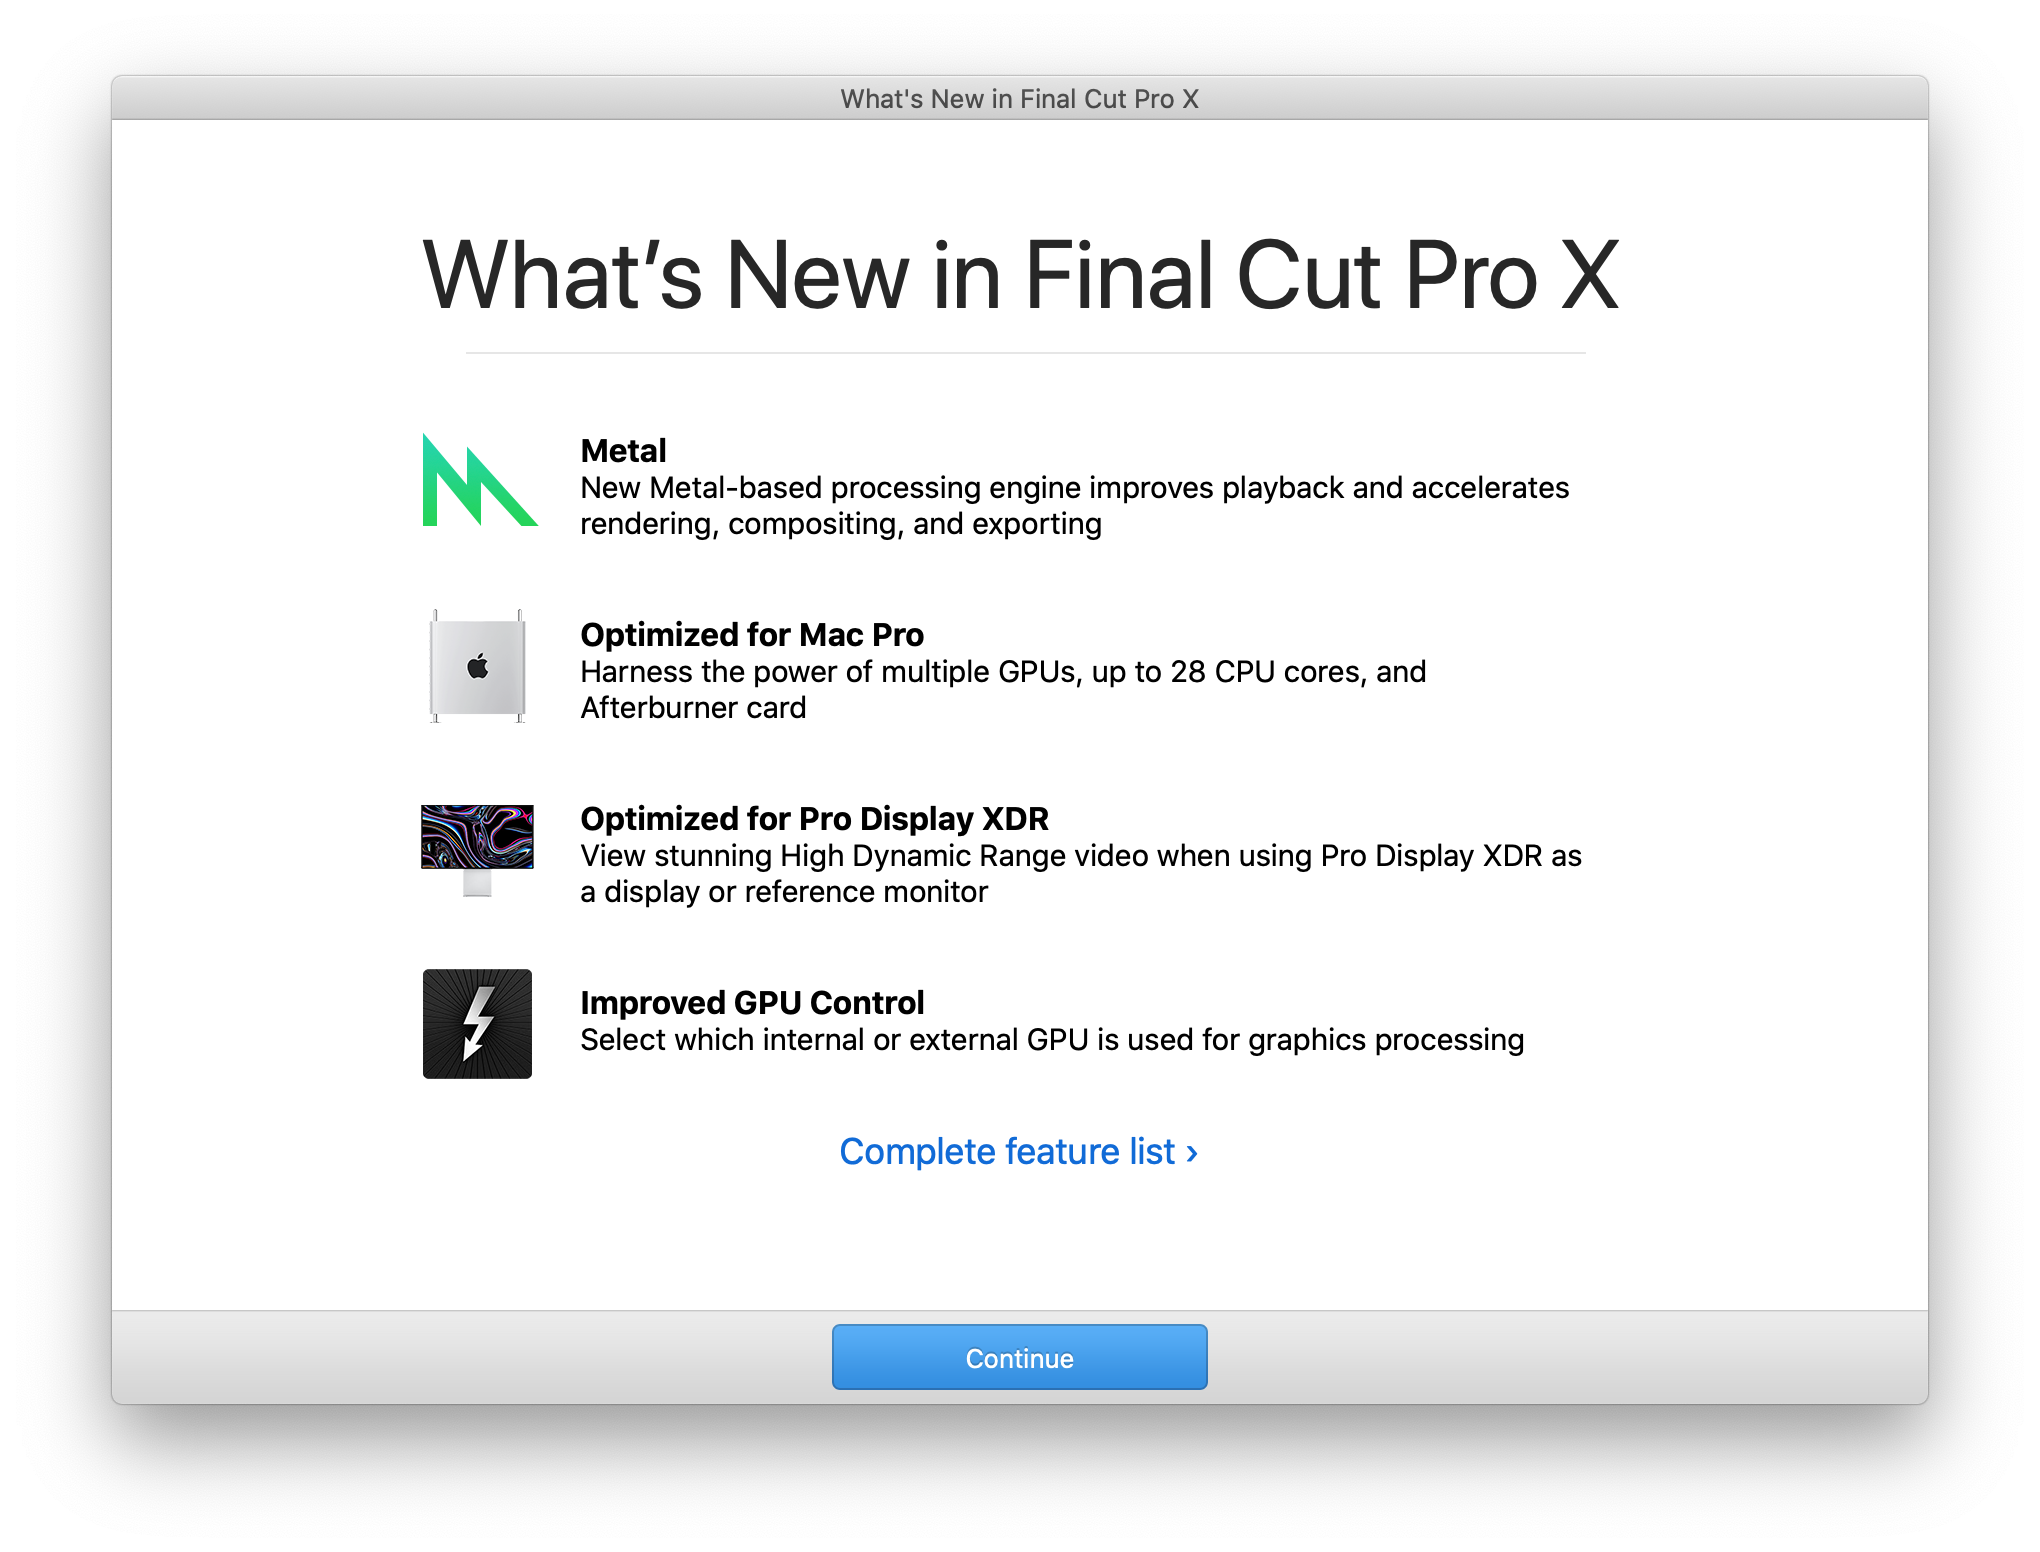
Task: Click the window title bar text
Action: coord(1019,99)
